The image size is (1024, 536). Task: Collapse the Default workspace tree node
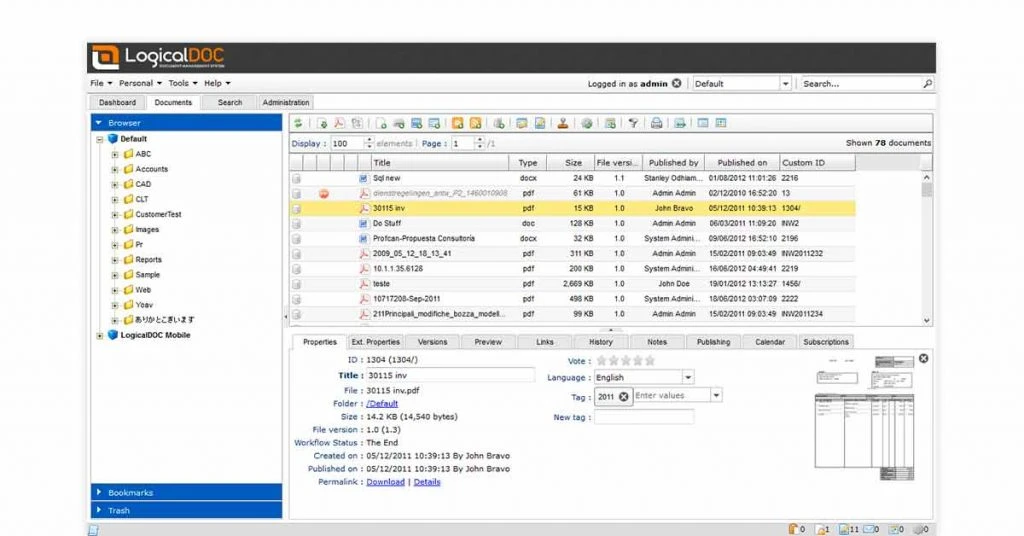[100, 140]
